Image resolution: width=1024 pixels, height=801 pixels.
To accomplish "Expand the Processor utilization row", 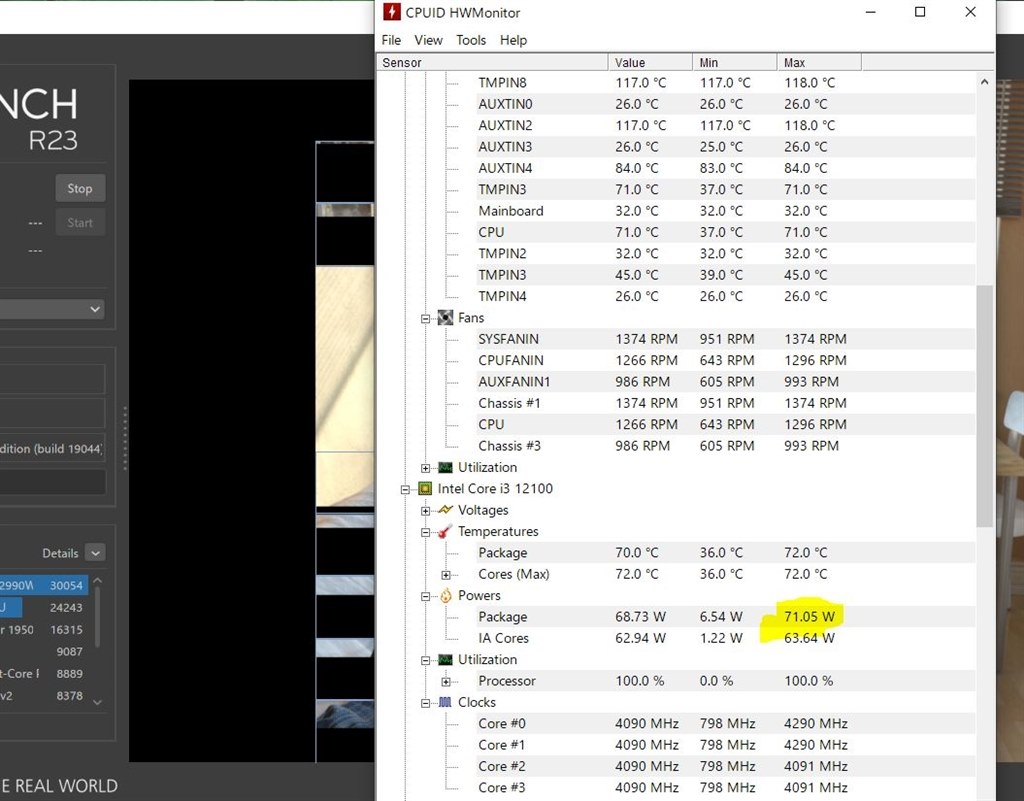I will [x=446, y=682].
